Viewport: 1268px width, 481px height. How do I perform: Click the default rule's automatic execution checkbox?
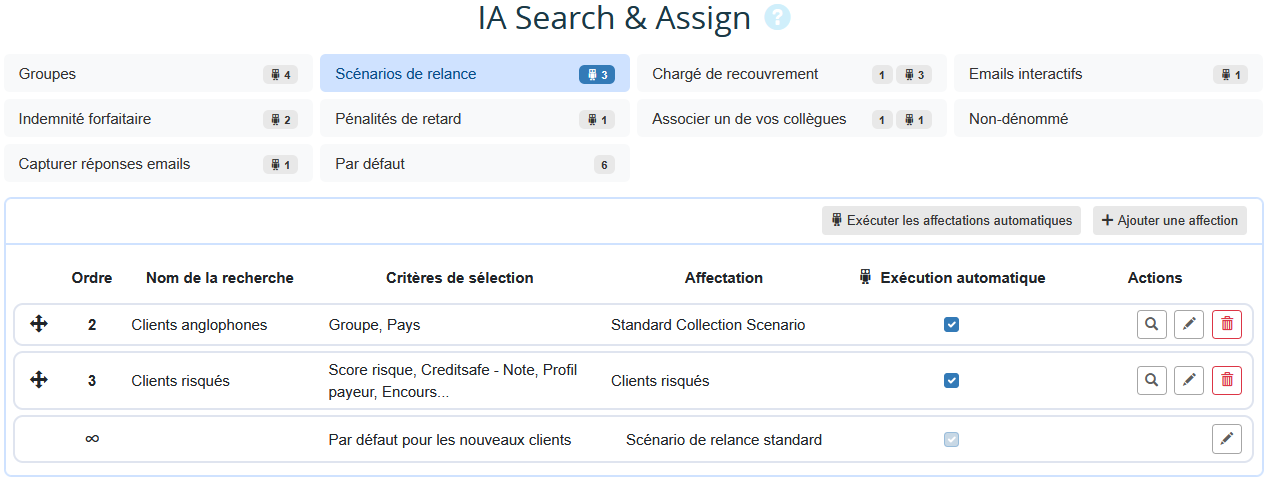(x=952, y=439)
